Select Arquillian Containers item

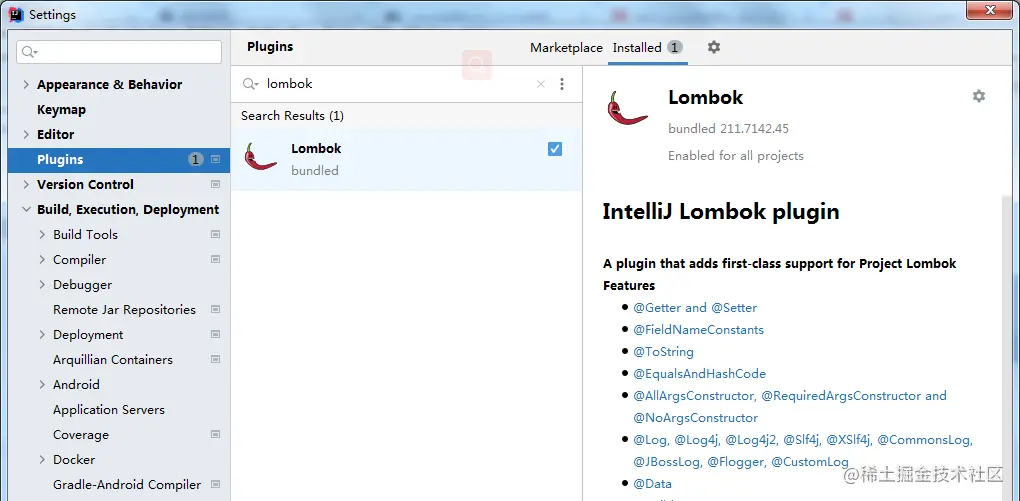tap(113, 359)
